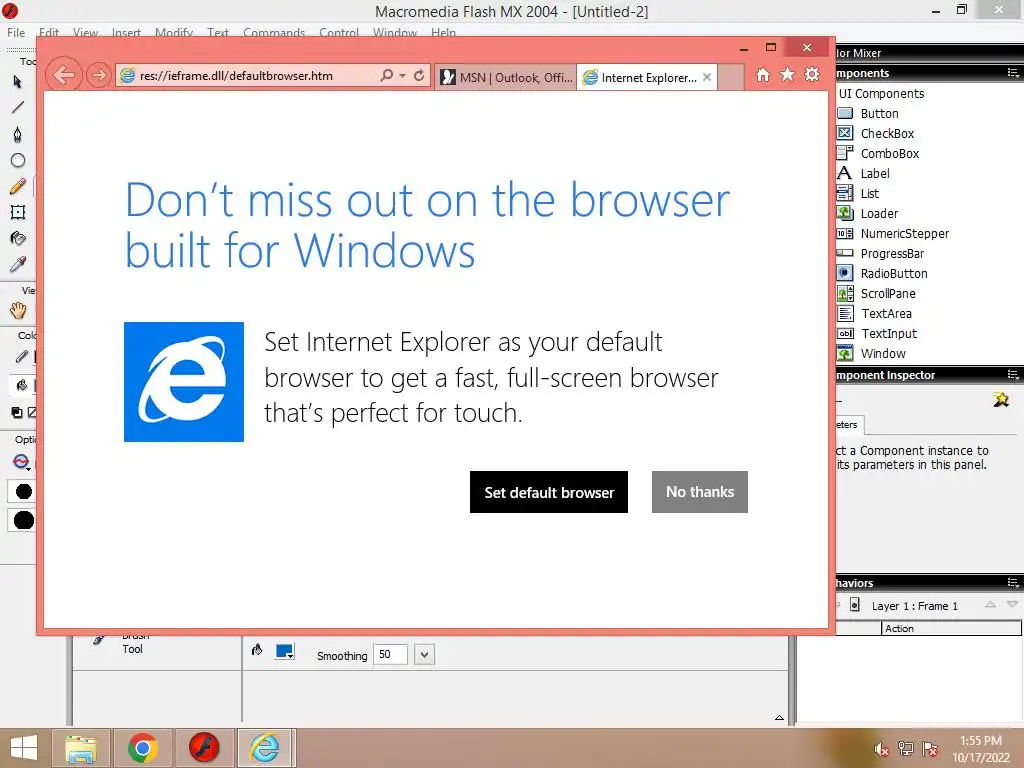Click the muted volume tray icon
The width and height of the screenshot is (1024, 768).
pyautogui.click(x=881, y=749)
